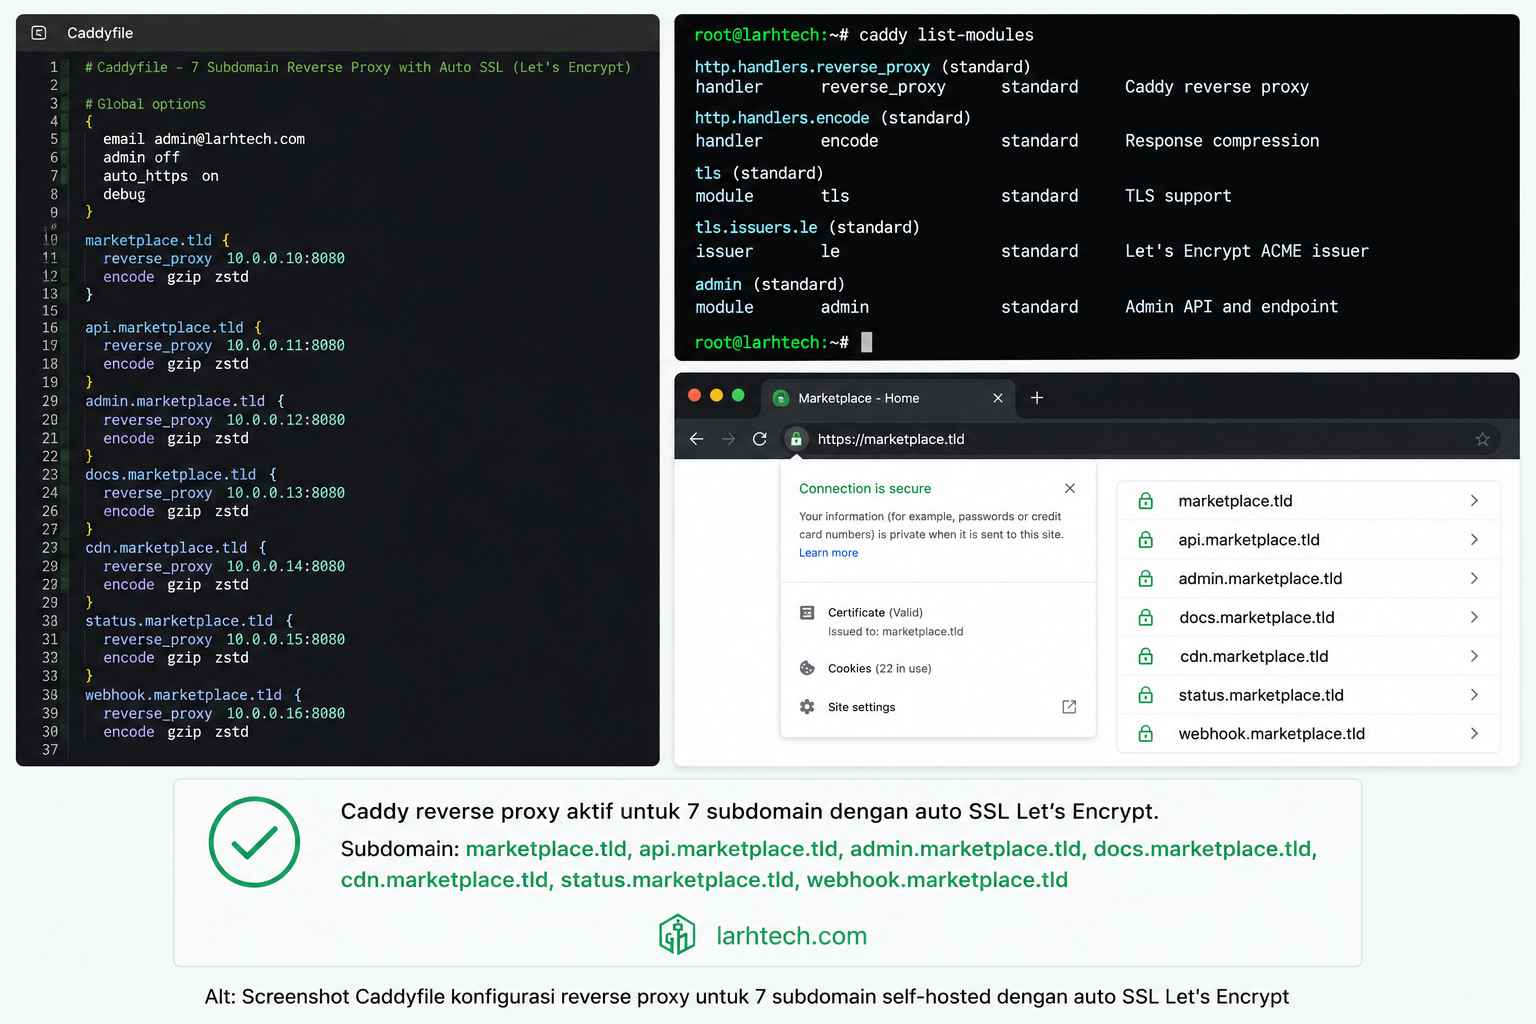This screenshot has height=1024, width=1536.
Task: Expand the cdn.marketplace.tld row chevron
Action: coord(1474,656)
